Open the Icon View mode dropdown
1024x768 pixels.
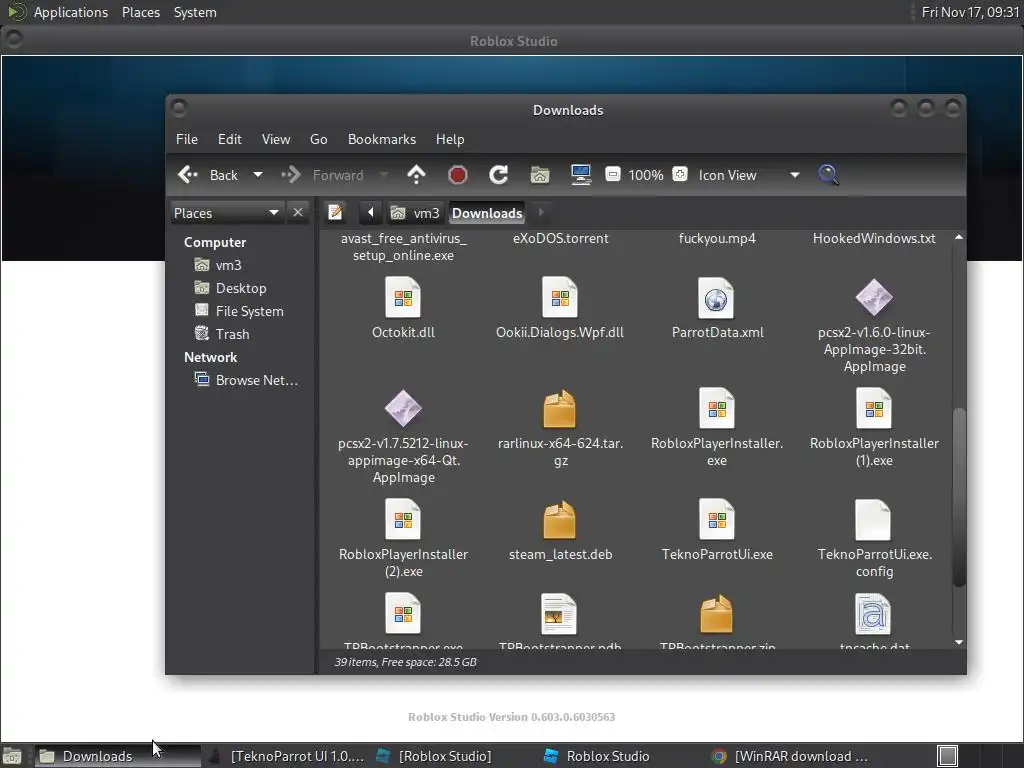748,175
